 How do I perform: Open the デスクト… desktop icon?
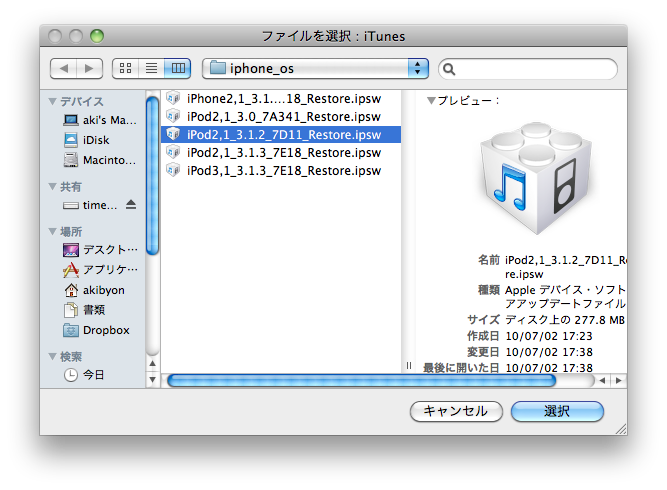[71, 250]
